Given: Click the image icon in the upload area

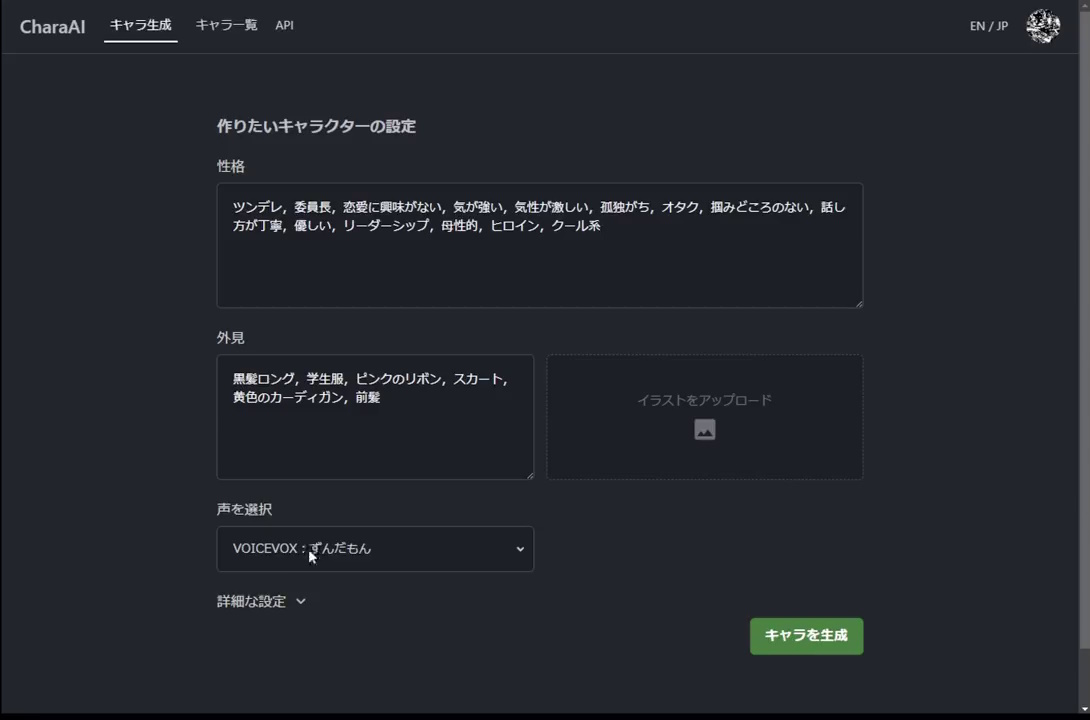Looking at the screenshot, I should pos(704,429).
